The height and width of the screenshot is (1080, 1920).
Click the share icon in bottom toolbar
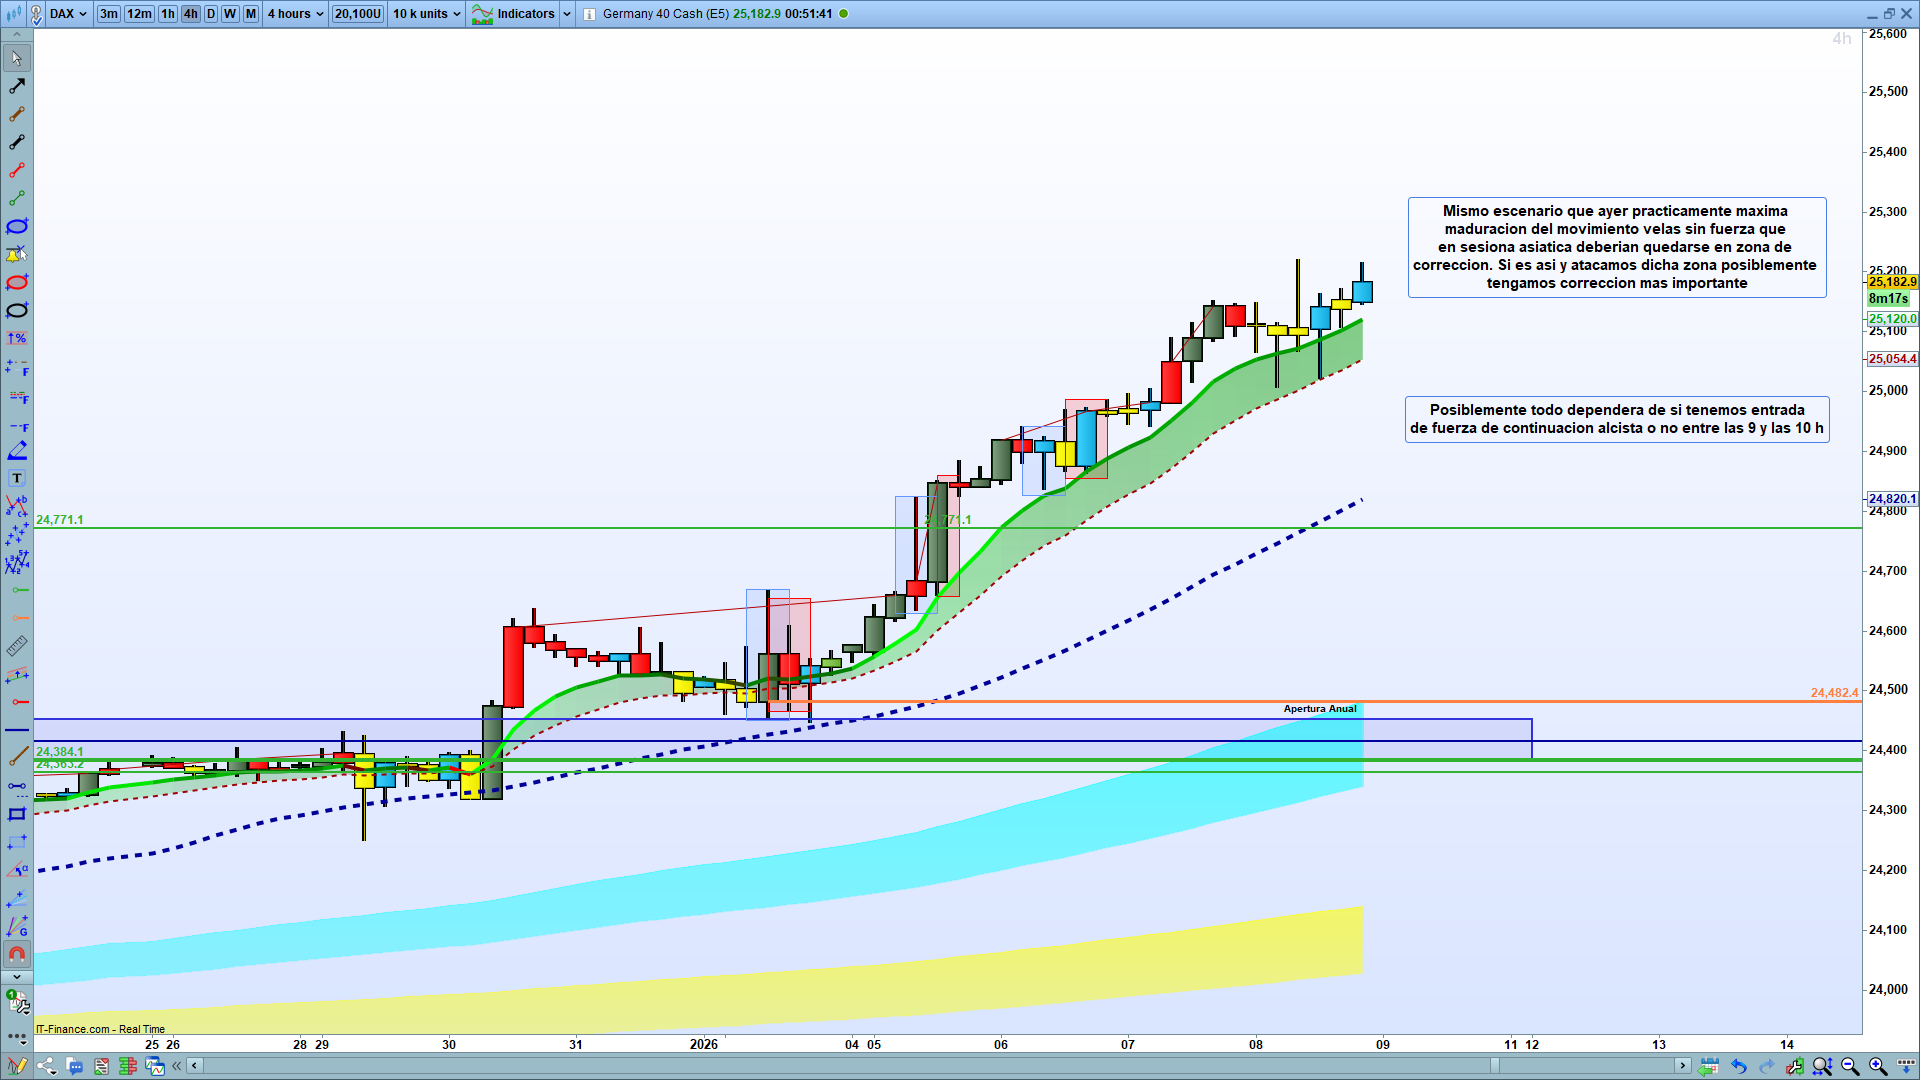46,1066
